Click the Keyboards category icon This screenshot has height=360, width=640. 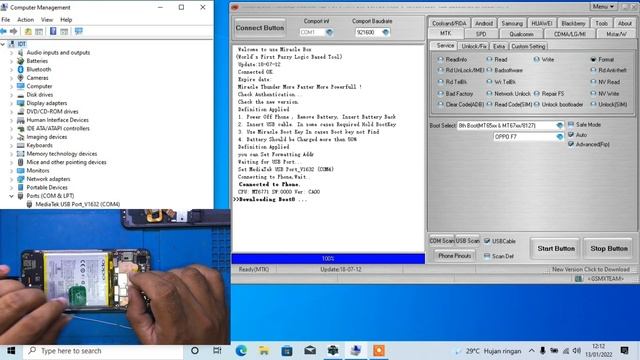click(20, 145)
